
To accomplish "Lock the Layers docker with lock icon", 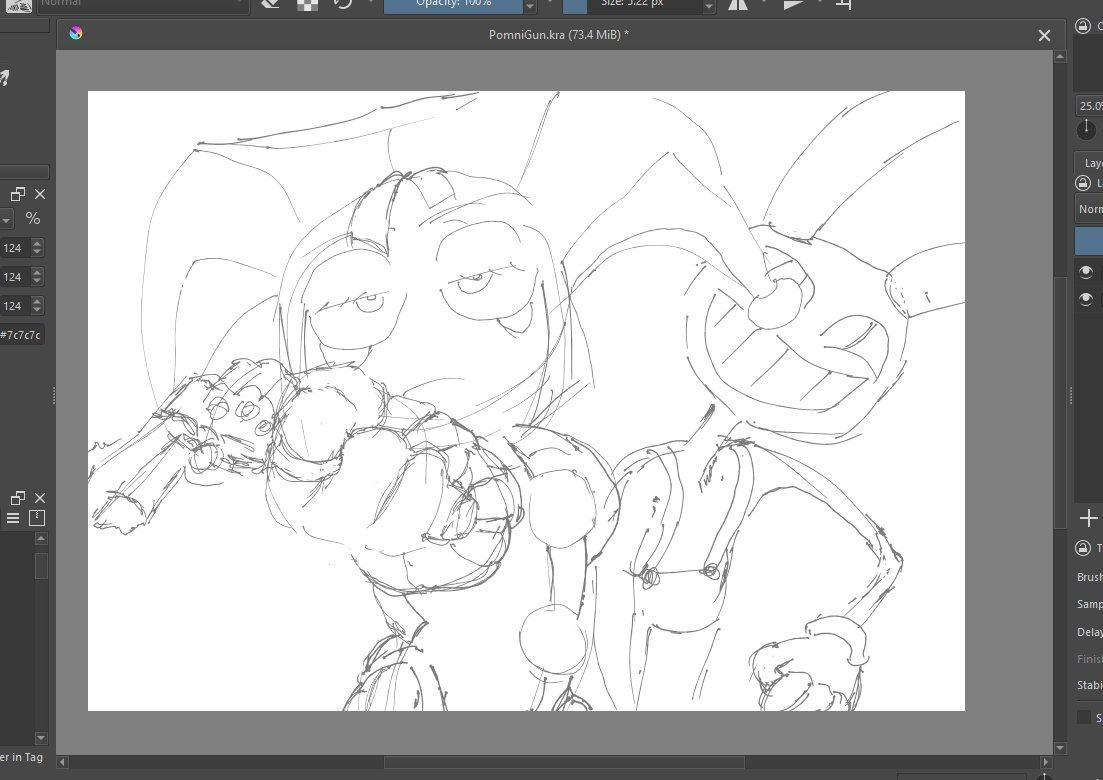I will (1083, 183).
